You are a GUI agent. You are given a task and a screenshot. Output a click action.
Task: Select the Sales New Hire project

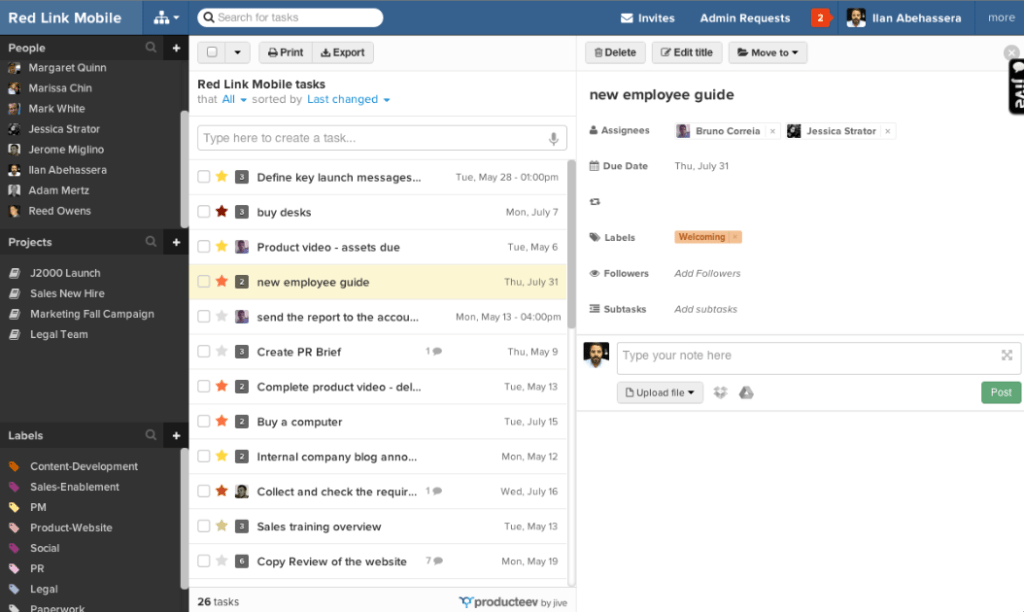coord(67,293)
